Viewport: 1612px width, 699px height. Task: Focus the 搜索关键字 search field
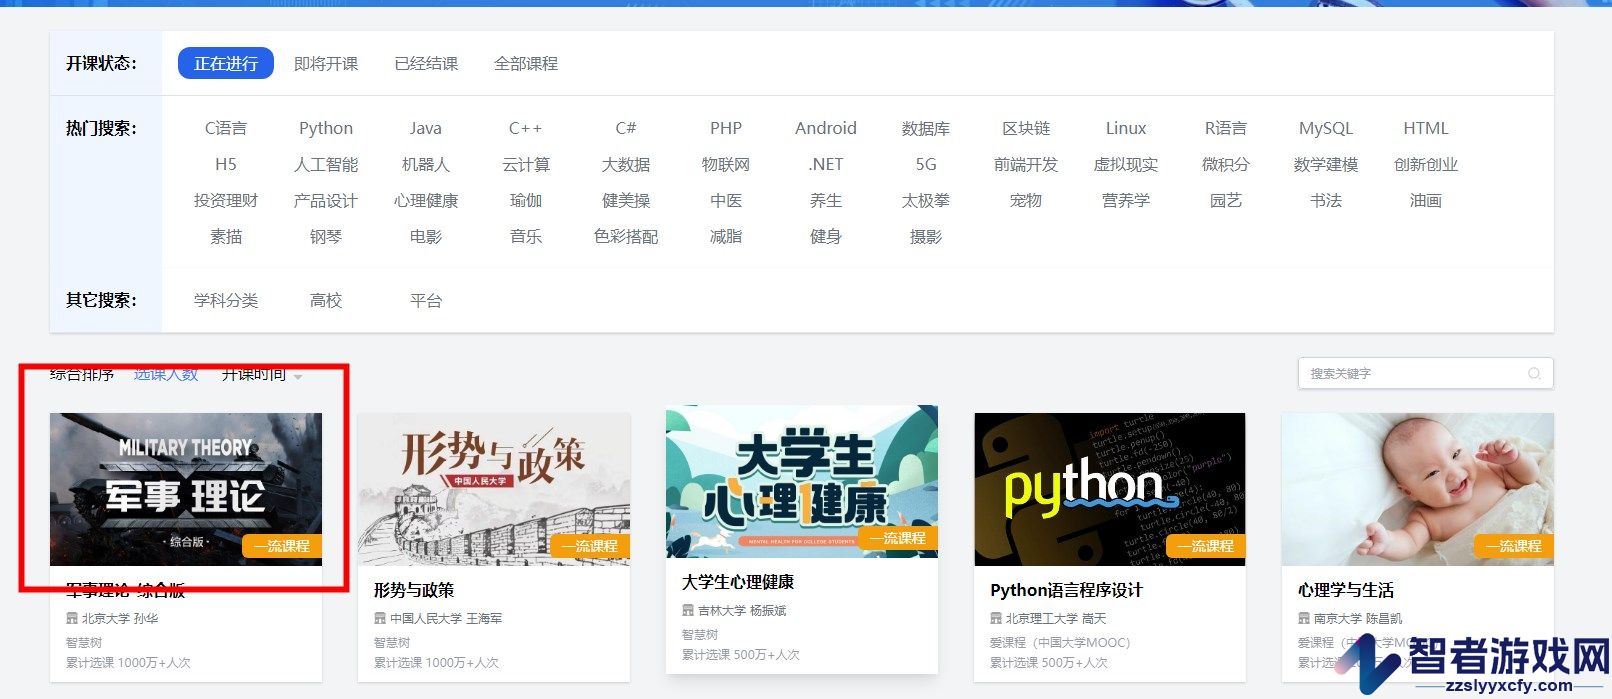(1425, 373)
